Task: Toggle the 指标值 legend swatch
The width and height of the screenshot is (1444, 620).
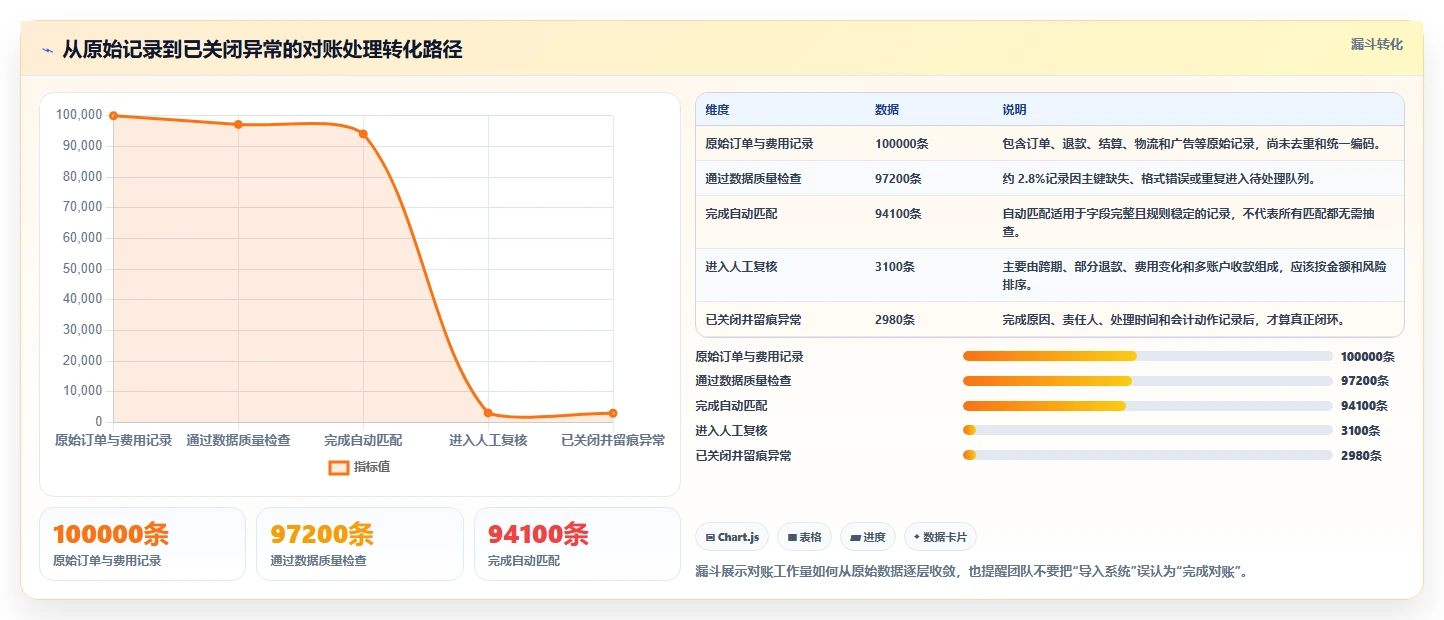Action: pos(339,467)
